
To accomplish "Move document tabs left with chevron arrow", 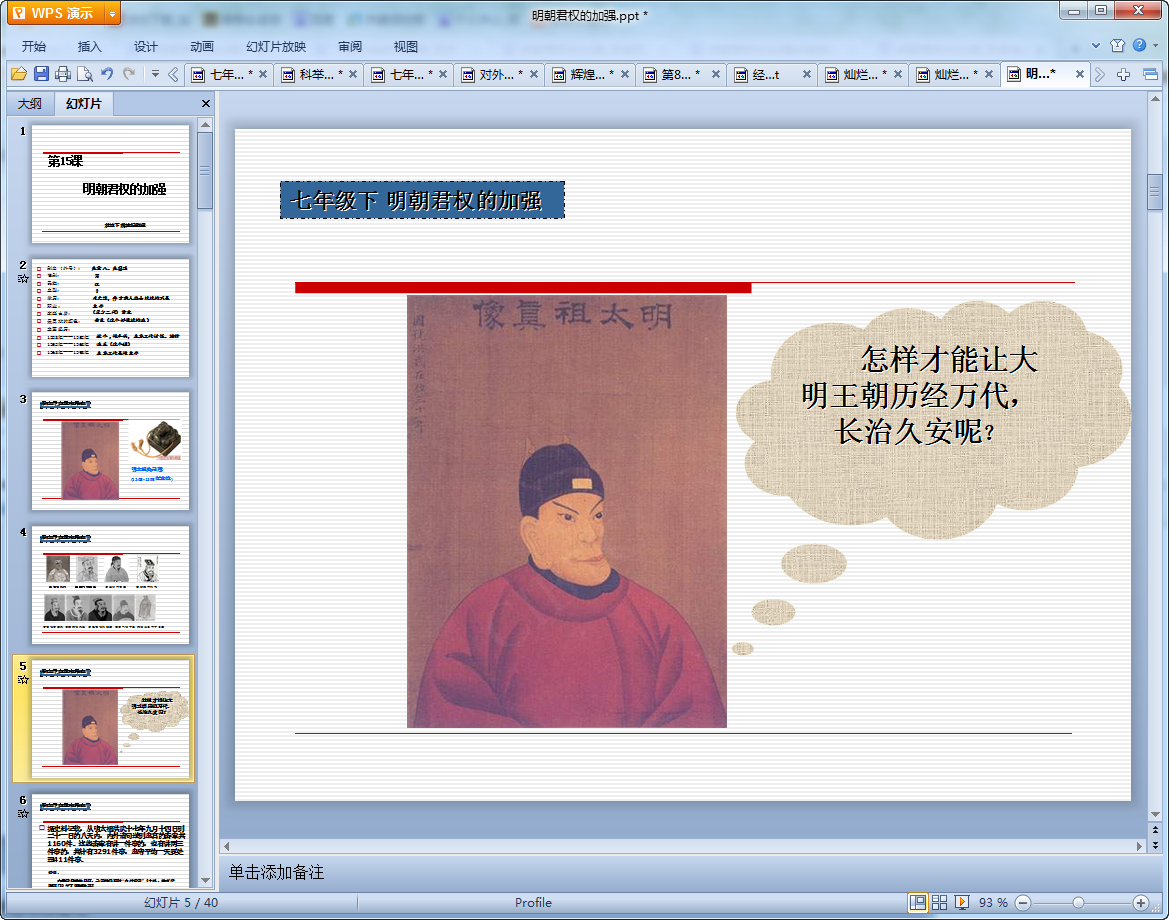I will pyautogui.click(x=173, y=74).
